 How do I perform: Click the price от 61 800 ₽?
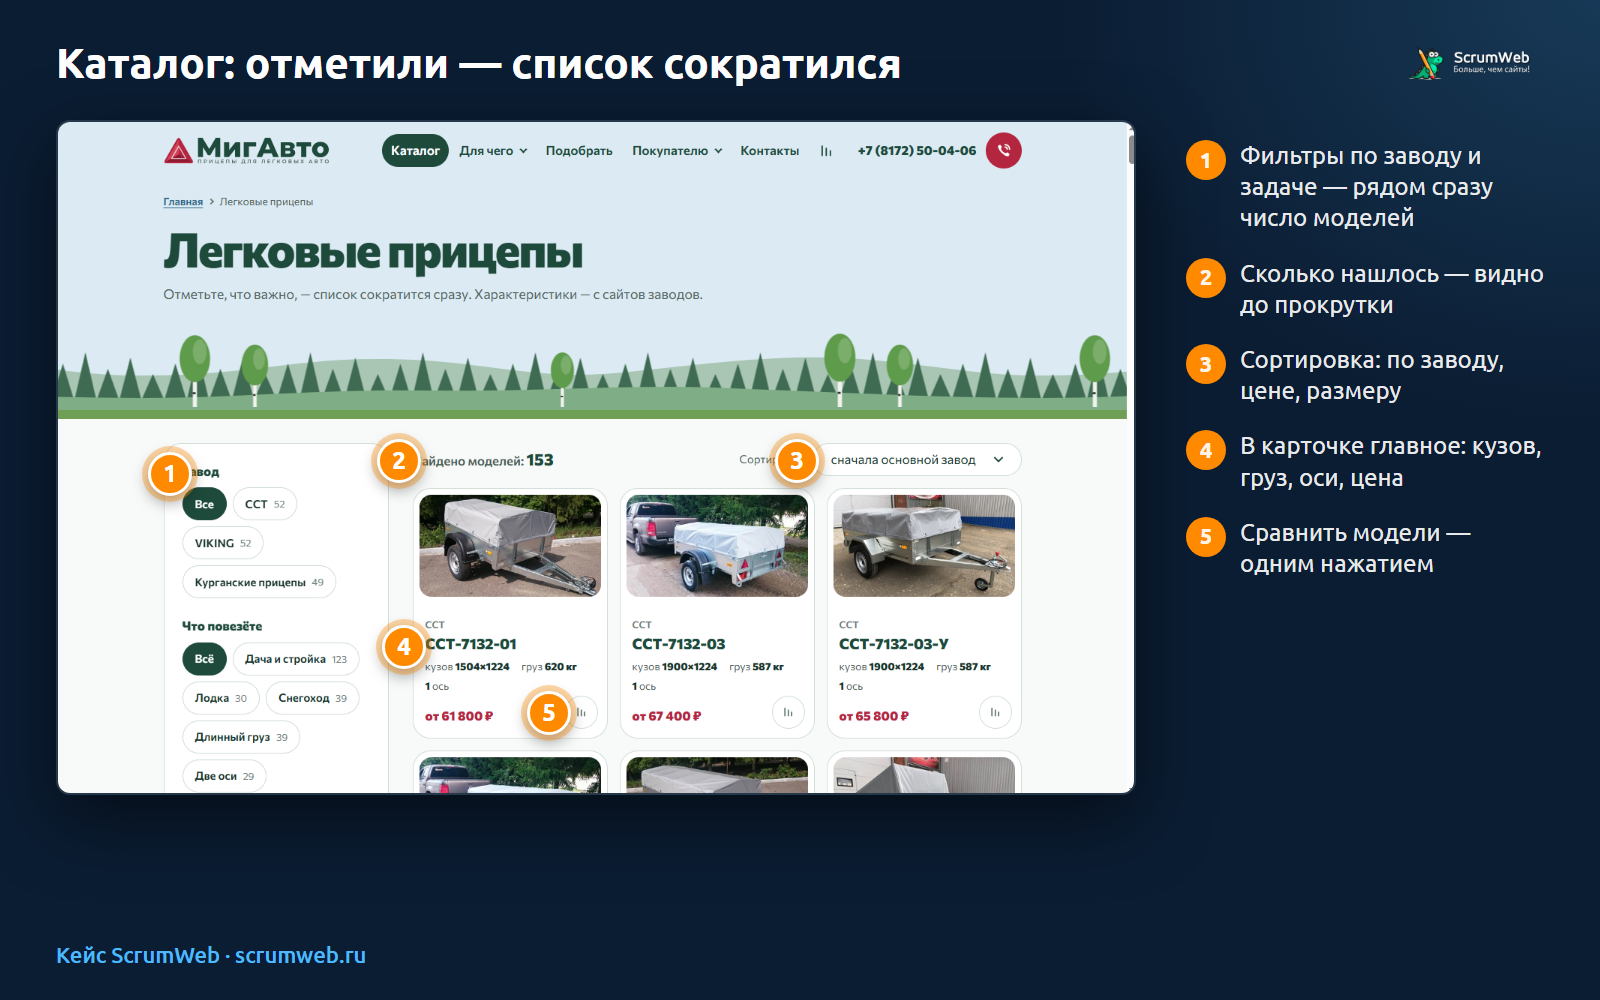459,716
